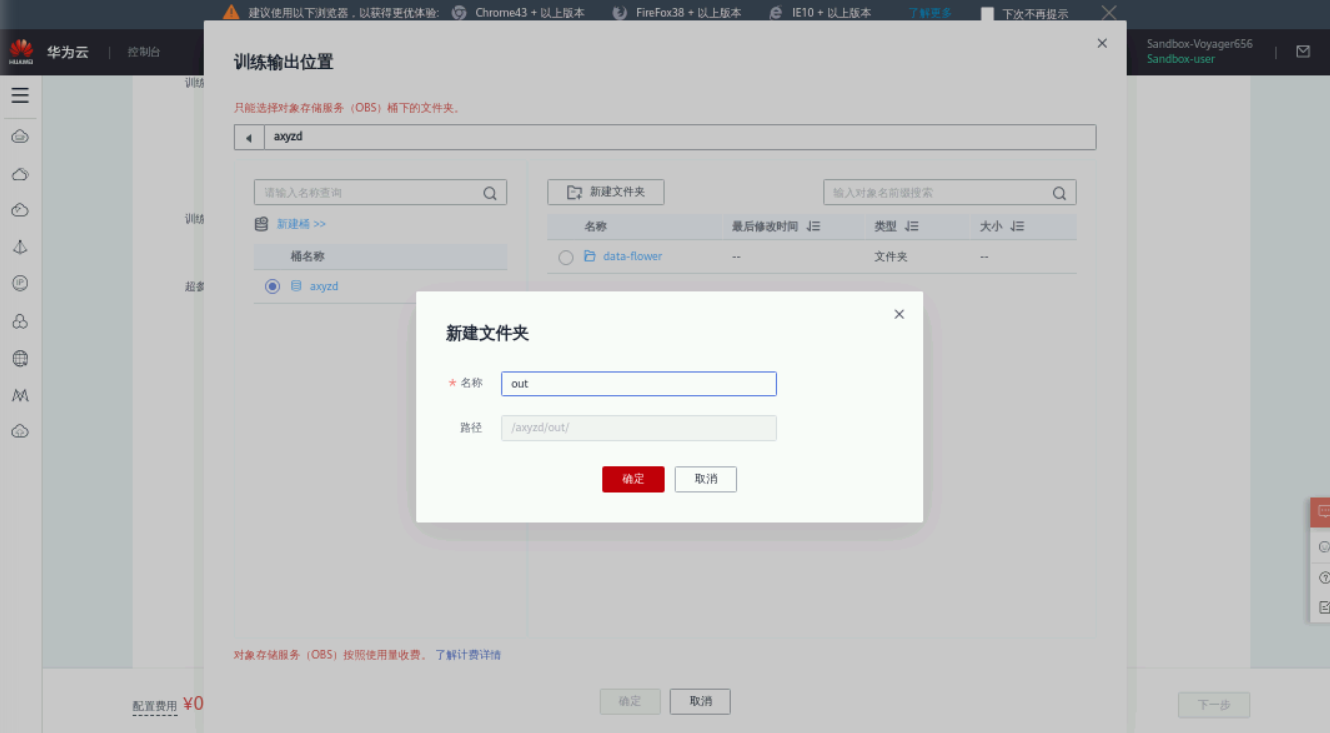Viewport: 1330px width, 733px height.
Task: Click the globe icon in the sidebar
Action: tap(20, 358)
